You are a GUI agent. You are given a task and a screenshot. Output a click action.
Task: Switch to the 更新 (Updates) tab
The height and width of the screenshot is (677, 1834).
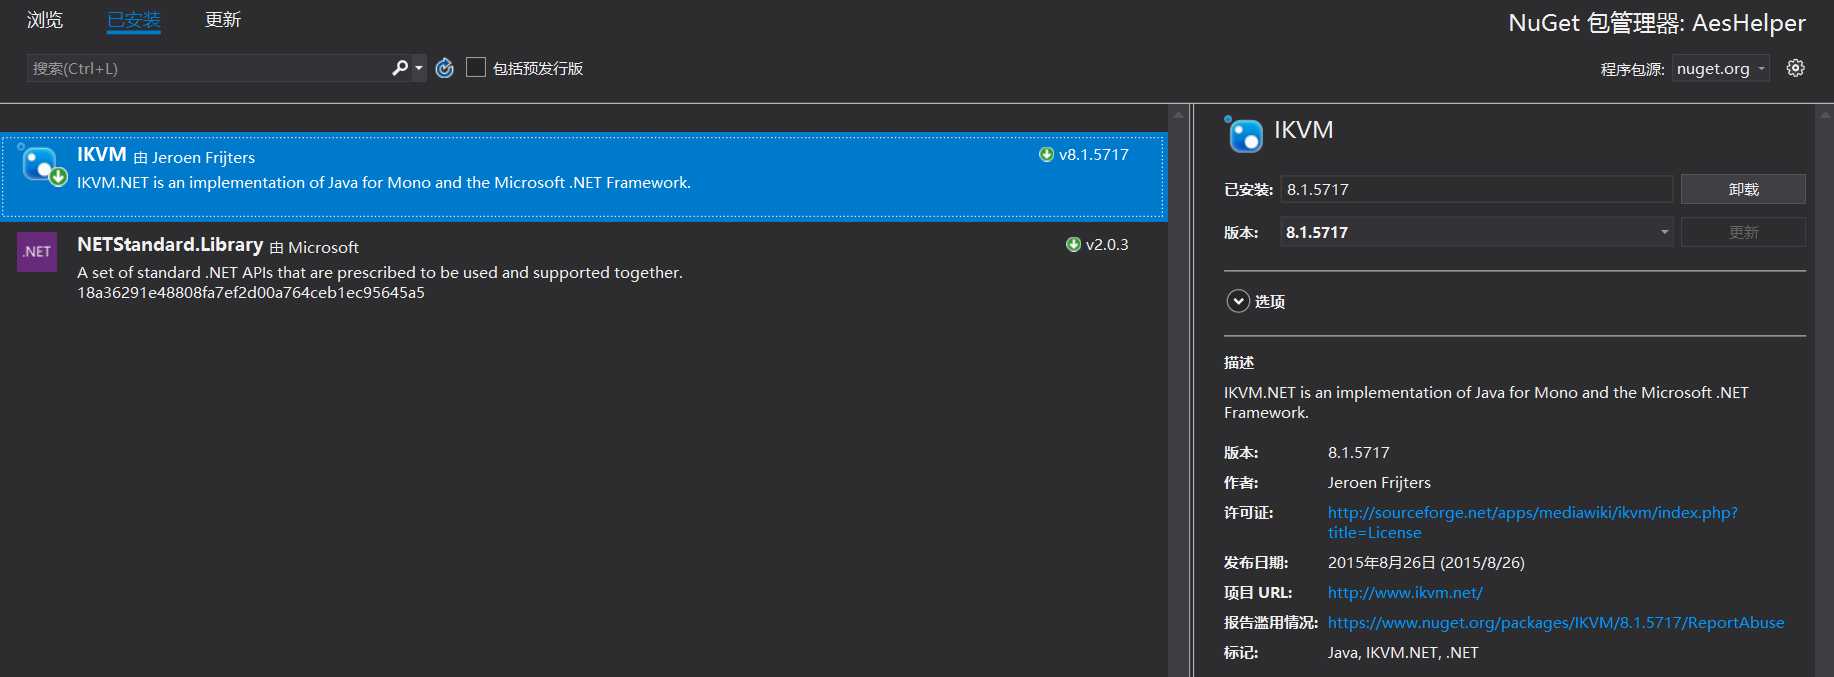pos(223,20)
